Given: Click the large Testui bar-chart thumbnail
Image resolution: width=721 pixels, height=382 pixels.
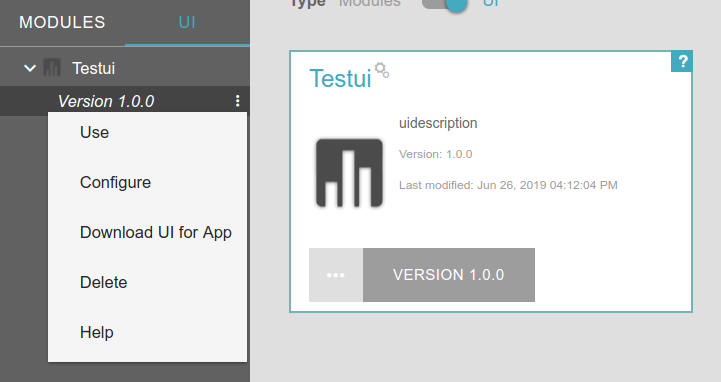Looking at the screenshot, I should [349, 173].
